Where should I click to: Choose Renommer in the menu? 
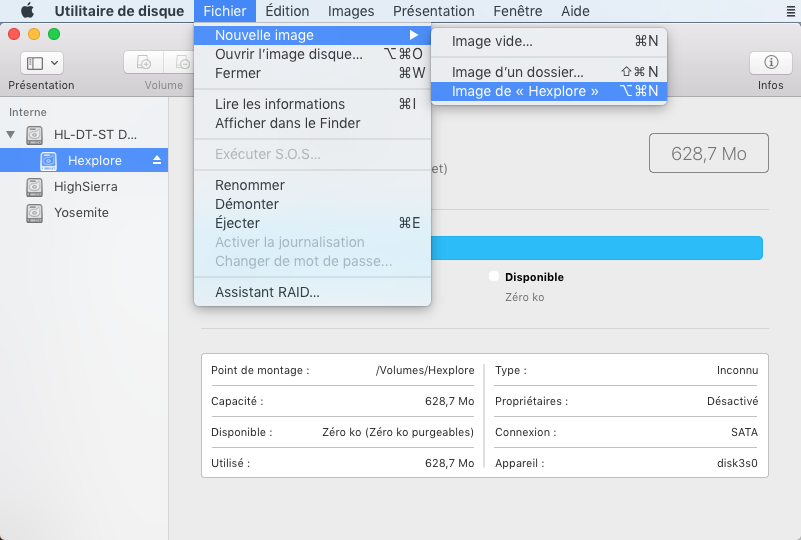pos(312,185)
